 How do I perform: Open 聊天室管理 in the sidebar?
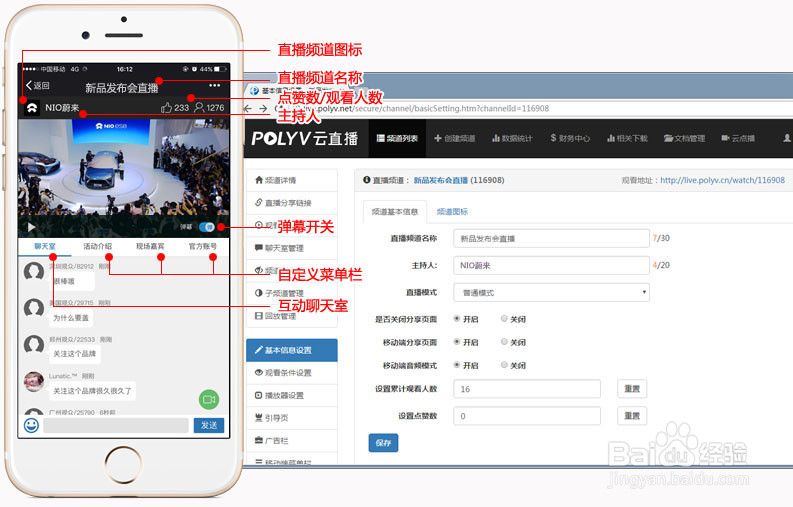[x=292, y=248]
